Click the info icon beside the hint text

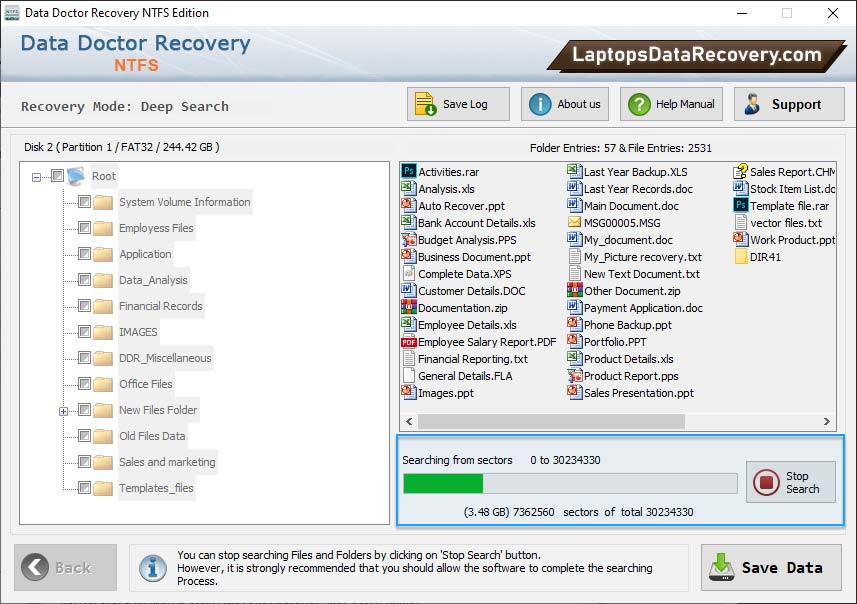[152, 568]
